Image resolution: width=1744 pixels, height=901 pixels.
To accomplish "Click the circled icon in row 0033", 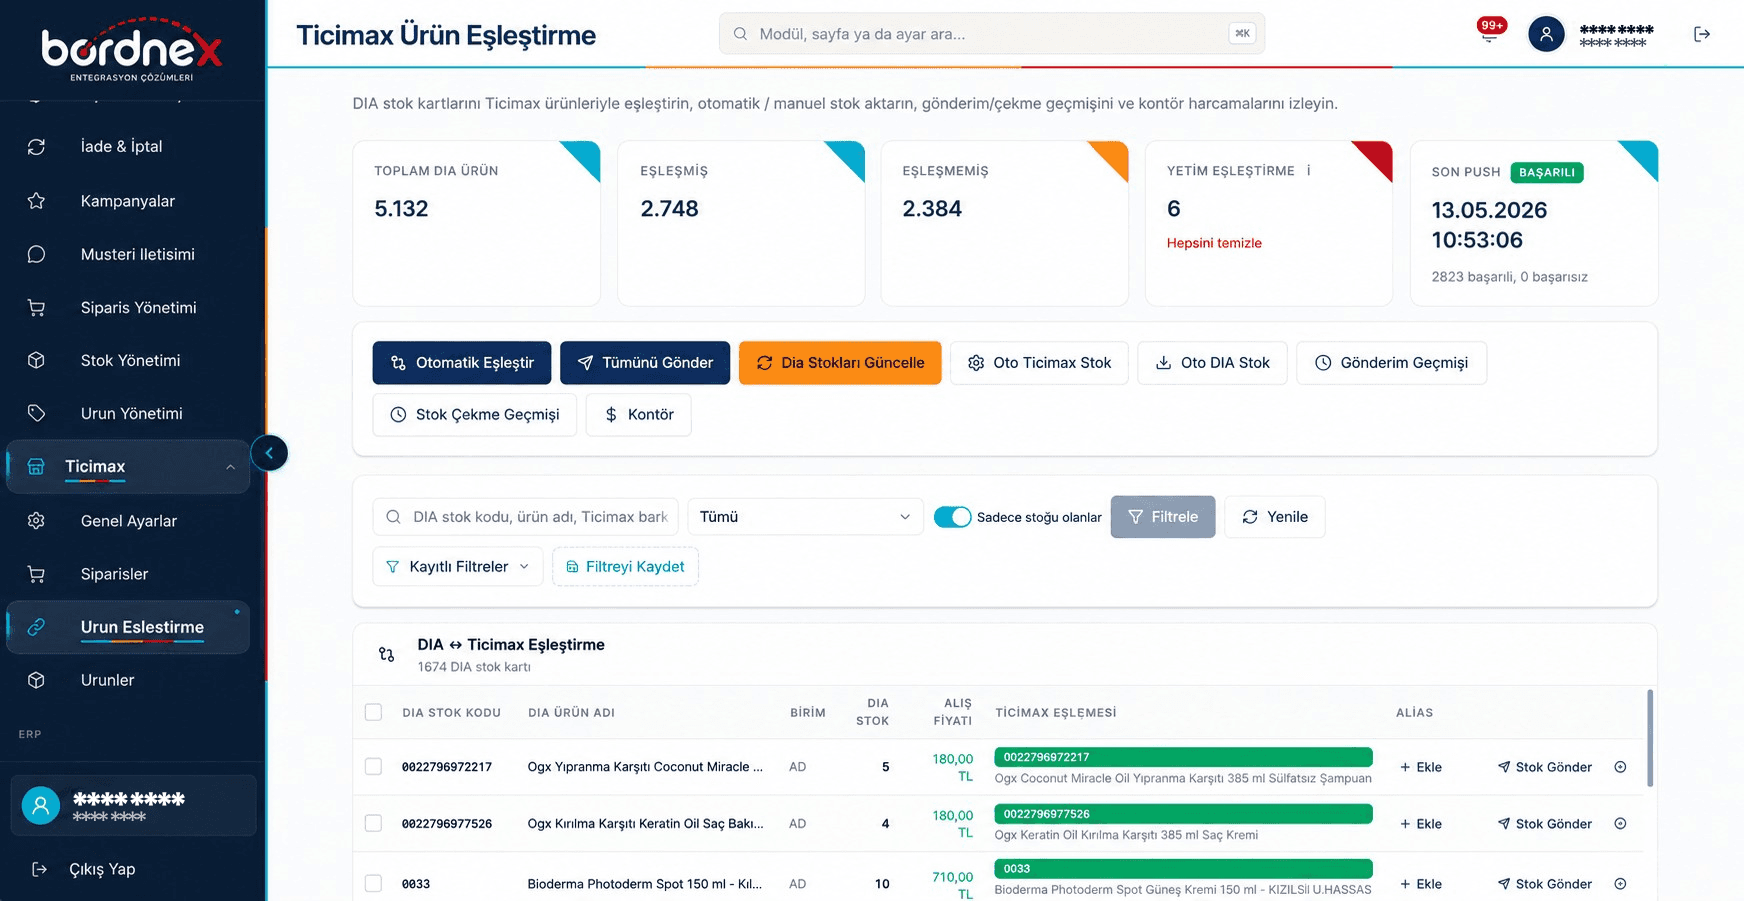I will point(1620,884).
